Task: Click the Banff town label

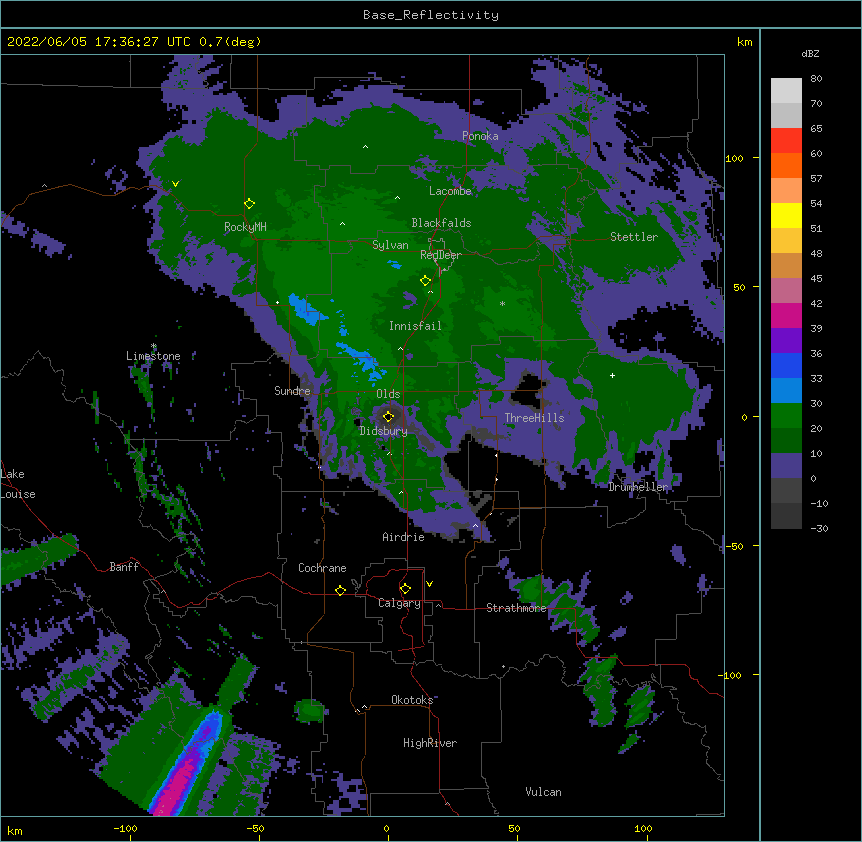Action: pyautogui.click(x=124, y=567)
